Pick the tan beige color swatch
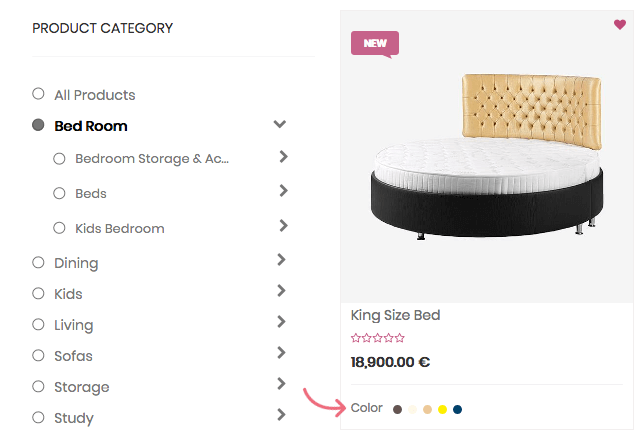This screenshot has width=644, height=440. tap(427, 409)
